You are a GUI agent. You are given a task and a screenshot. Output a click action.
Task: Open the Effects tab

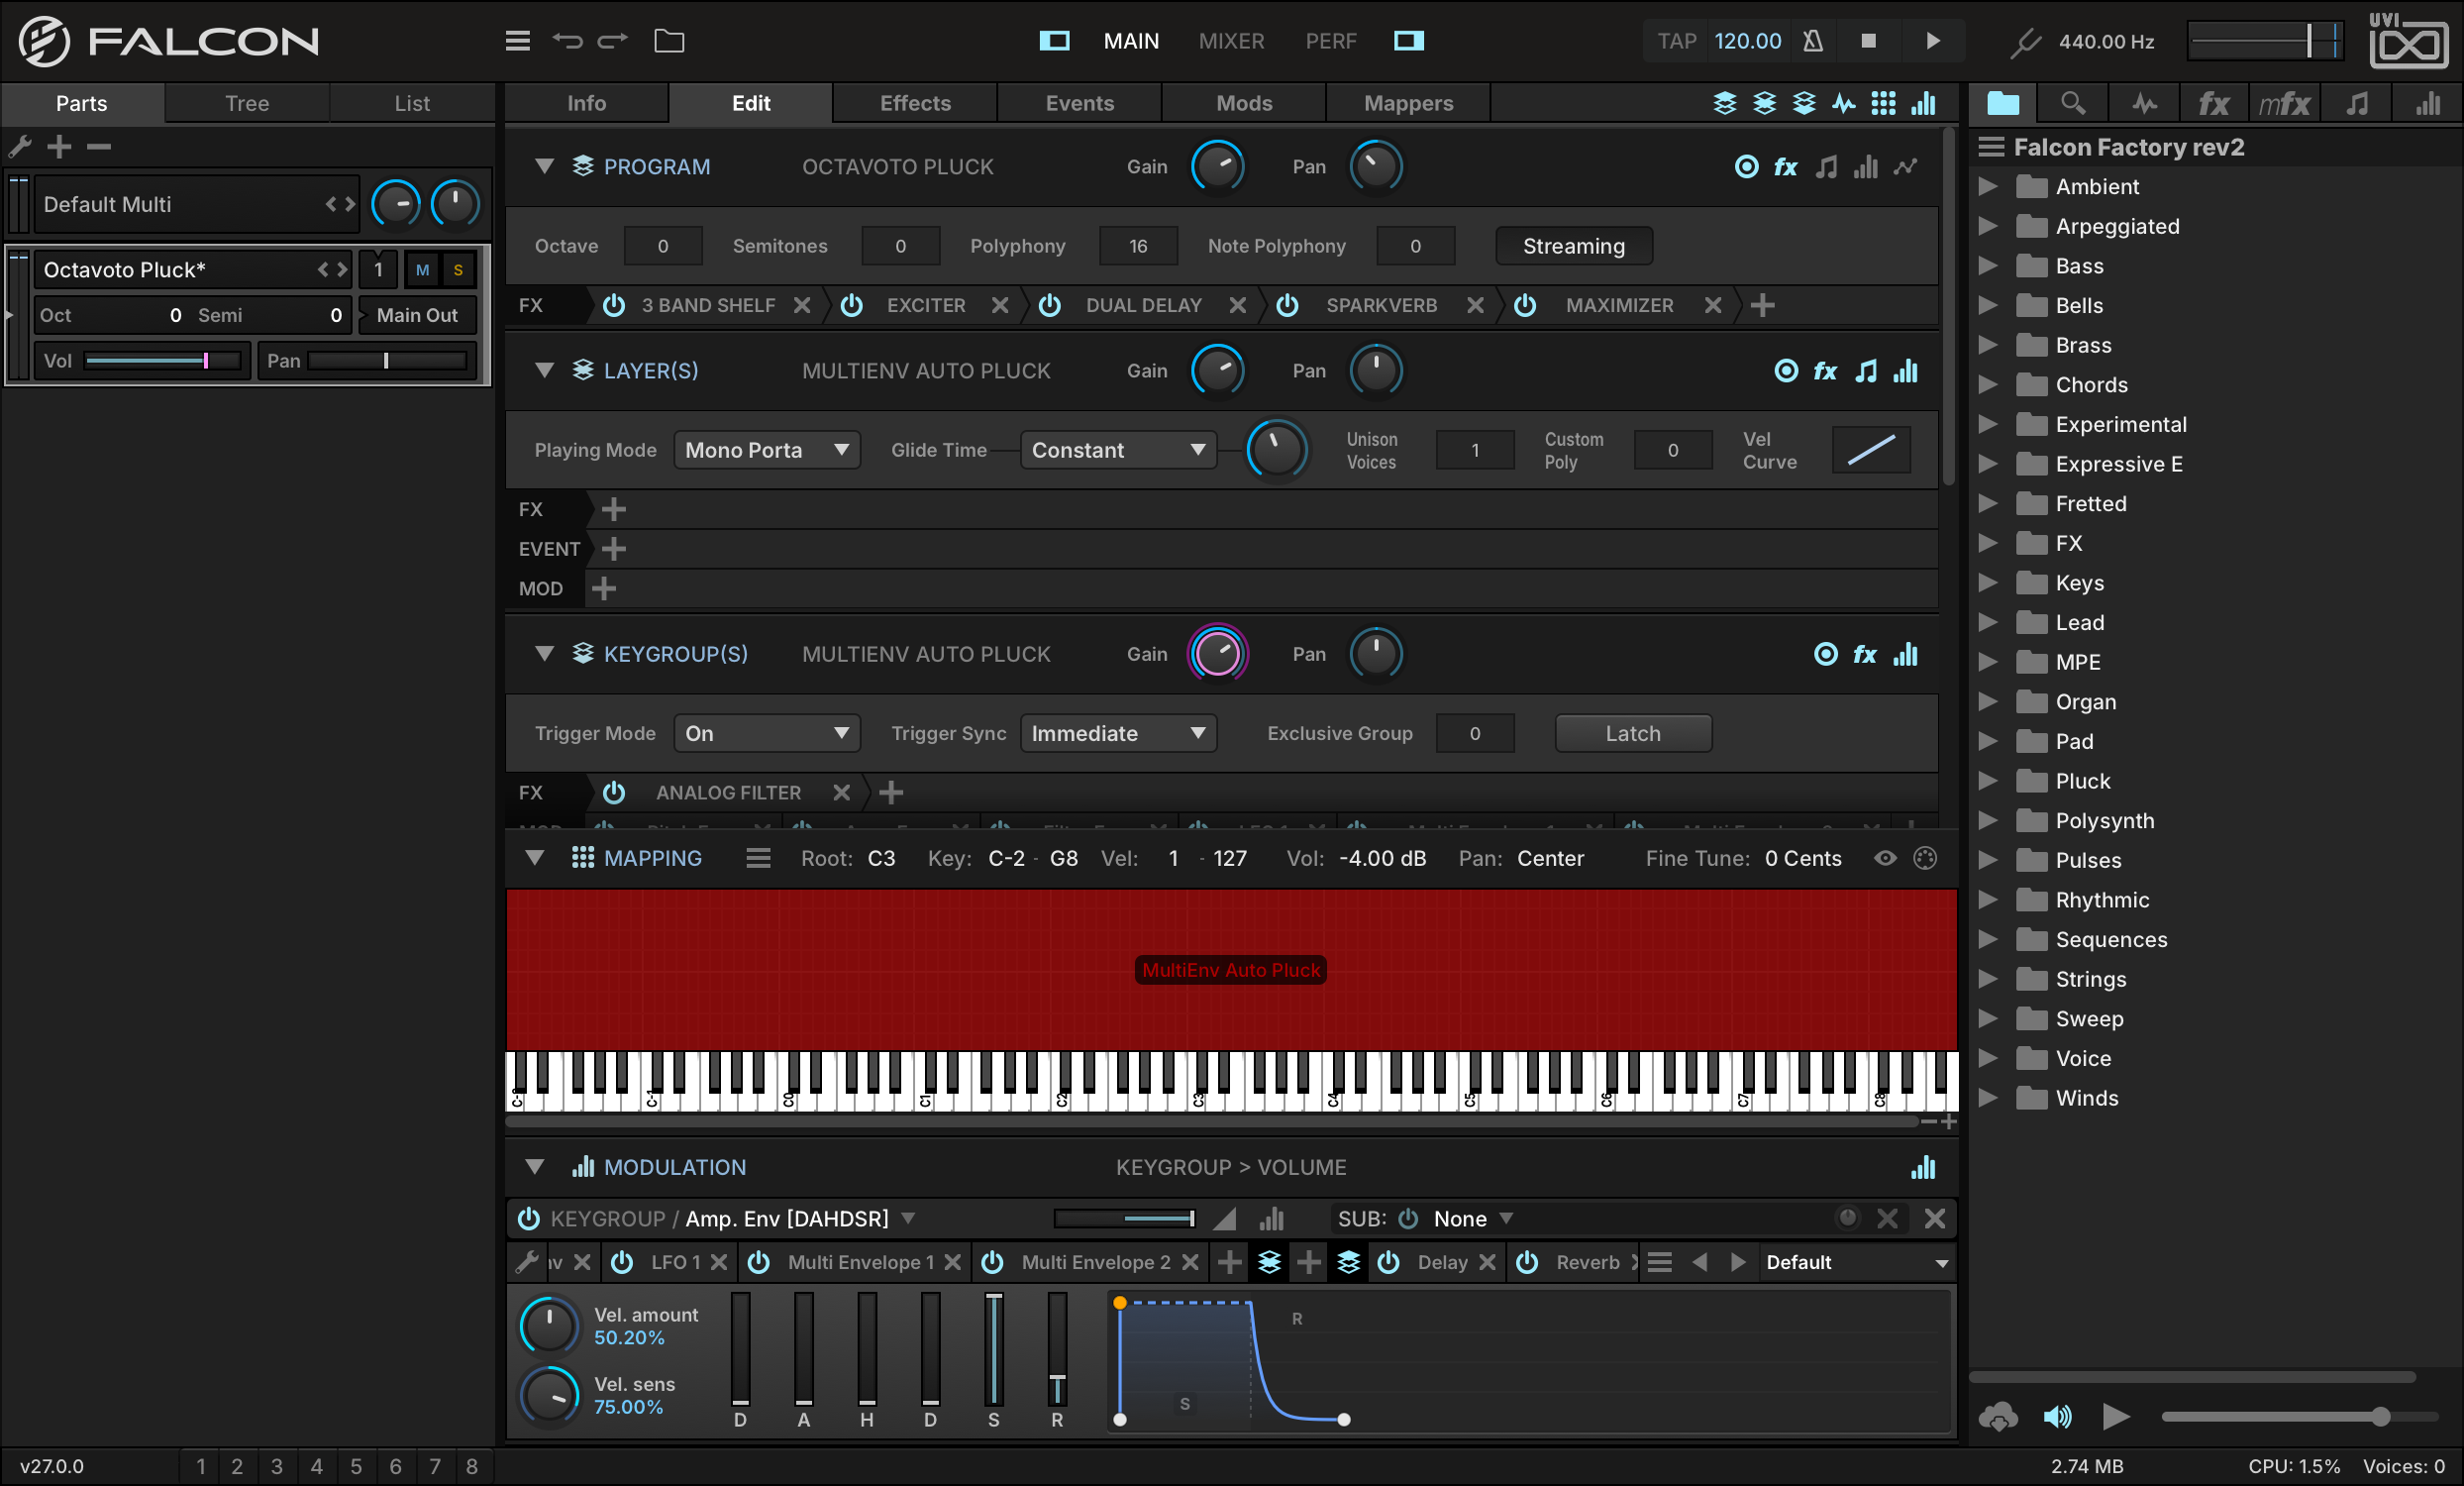point(915,103)
